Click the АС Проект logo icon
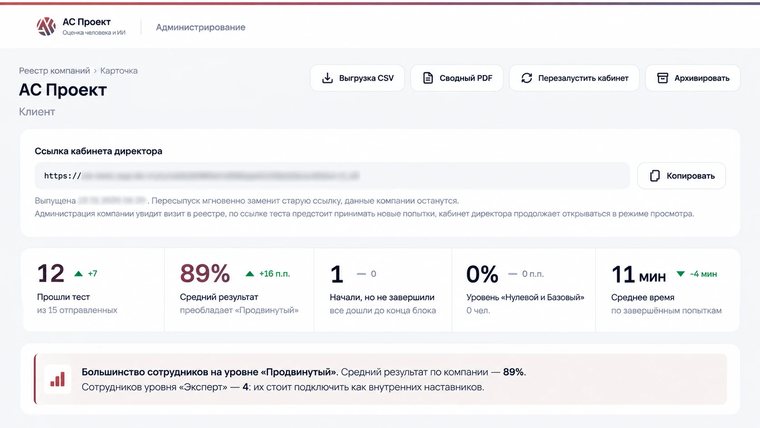760x428 pixels. click(x=46, y=27)
